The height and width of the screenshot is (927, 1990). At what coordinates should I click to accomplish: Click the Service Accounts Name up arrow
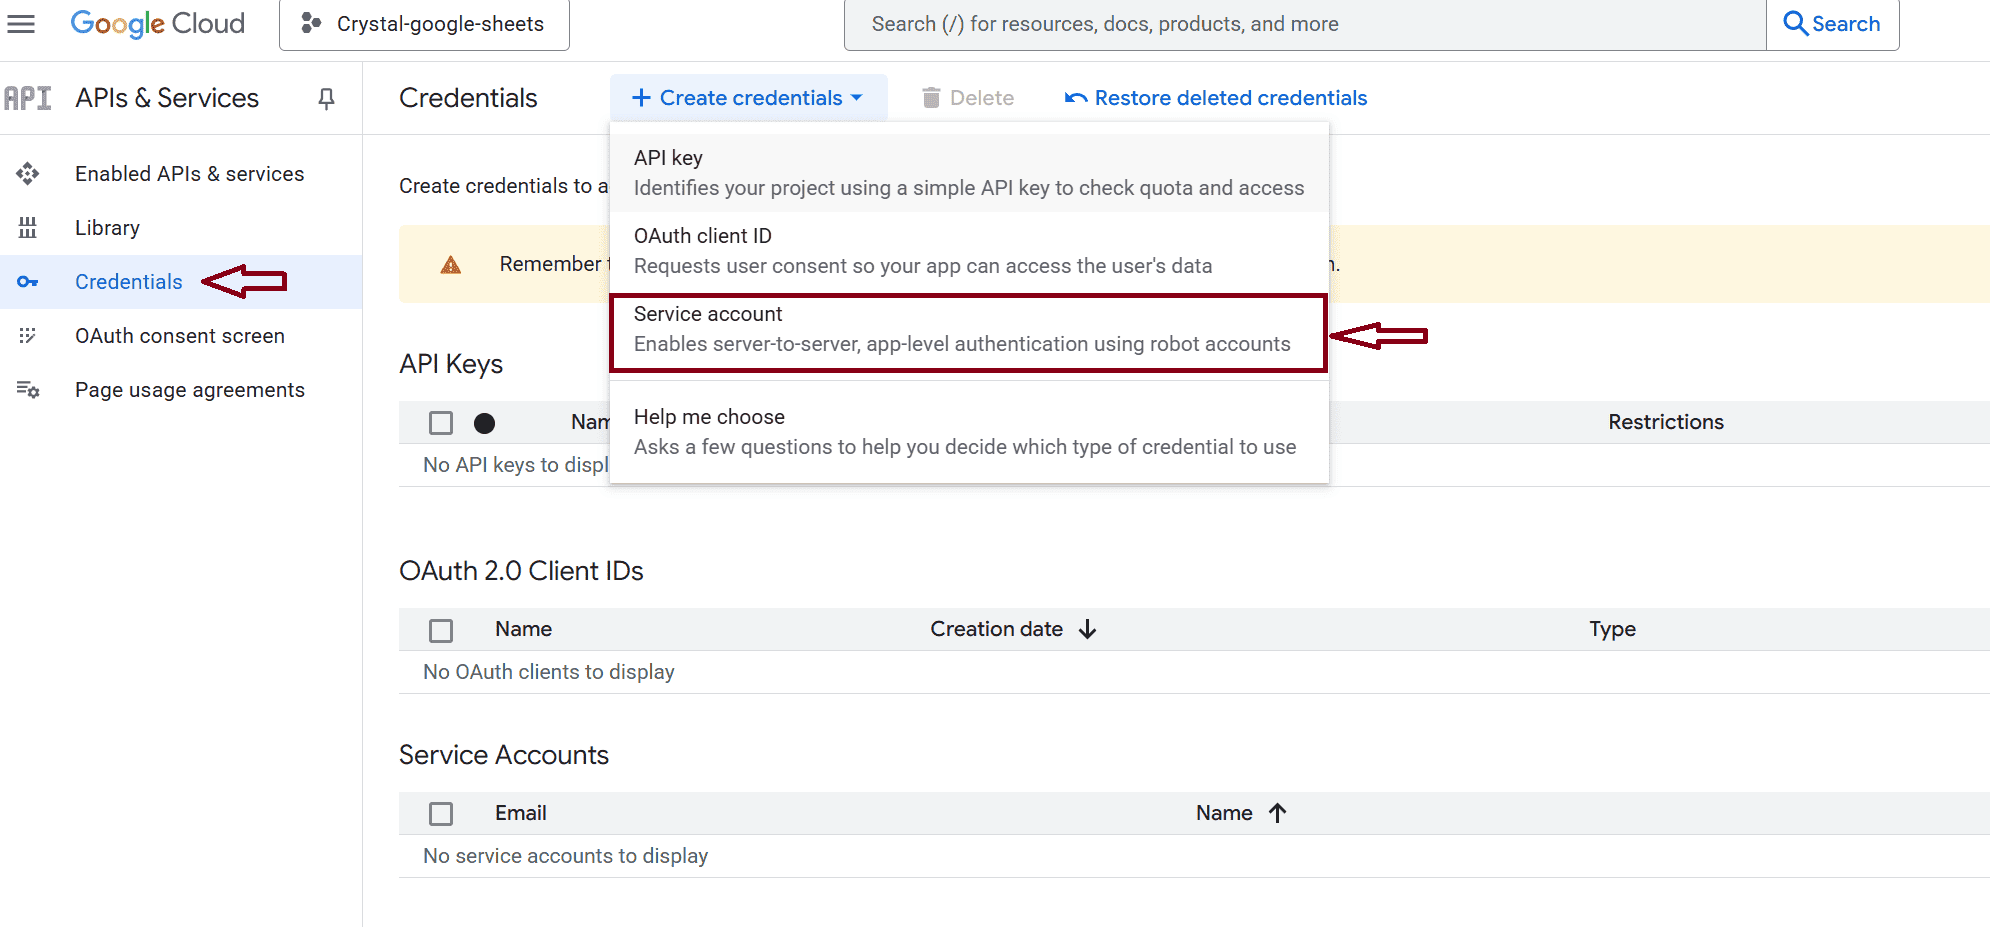click(1277, 813)
